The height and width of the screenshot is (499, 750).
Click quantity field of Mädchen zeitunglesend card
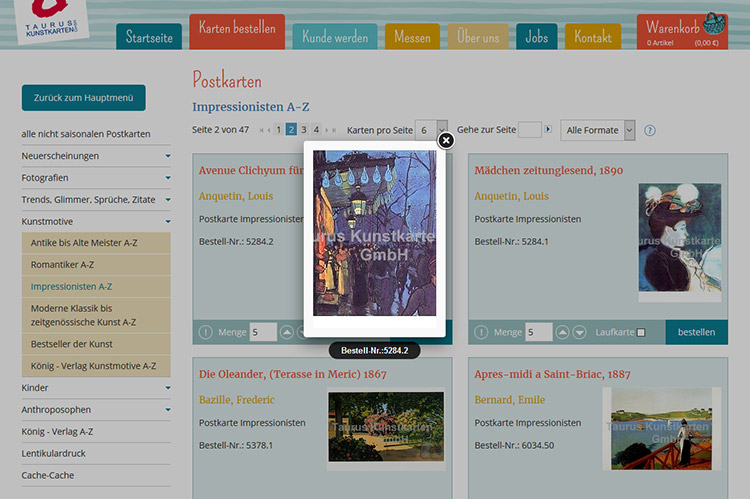coord(539,332)
